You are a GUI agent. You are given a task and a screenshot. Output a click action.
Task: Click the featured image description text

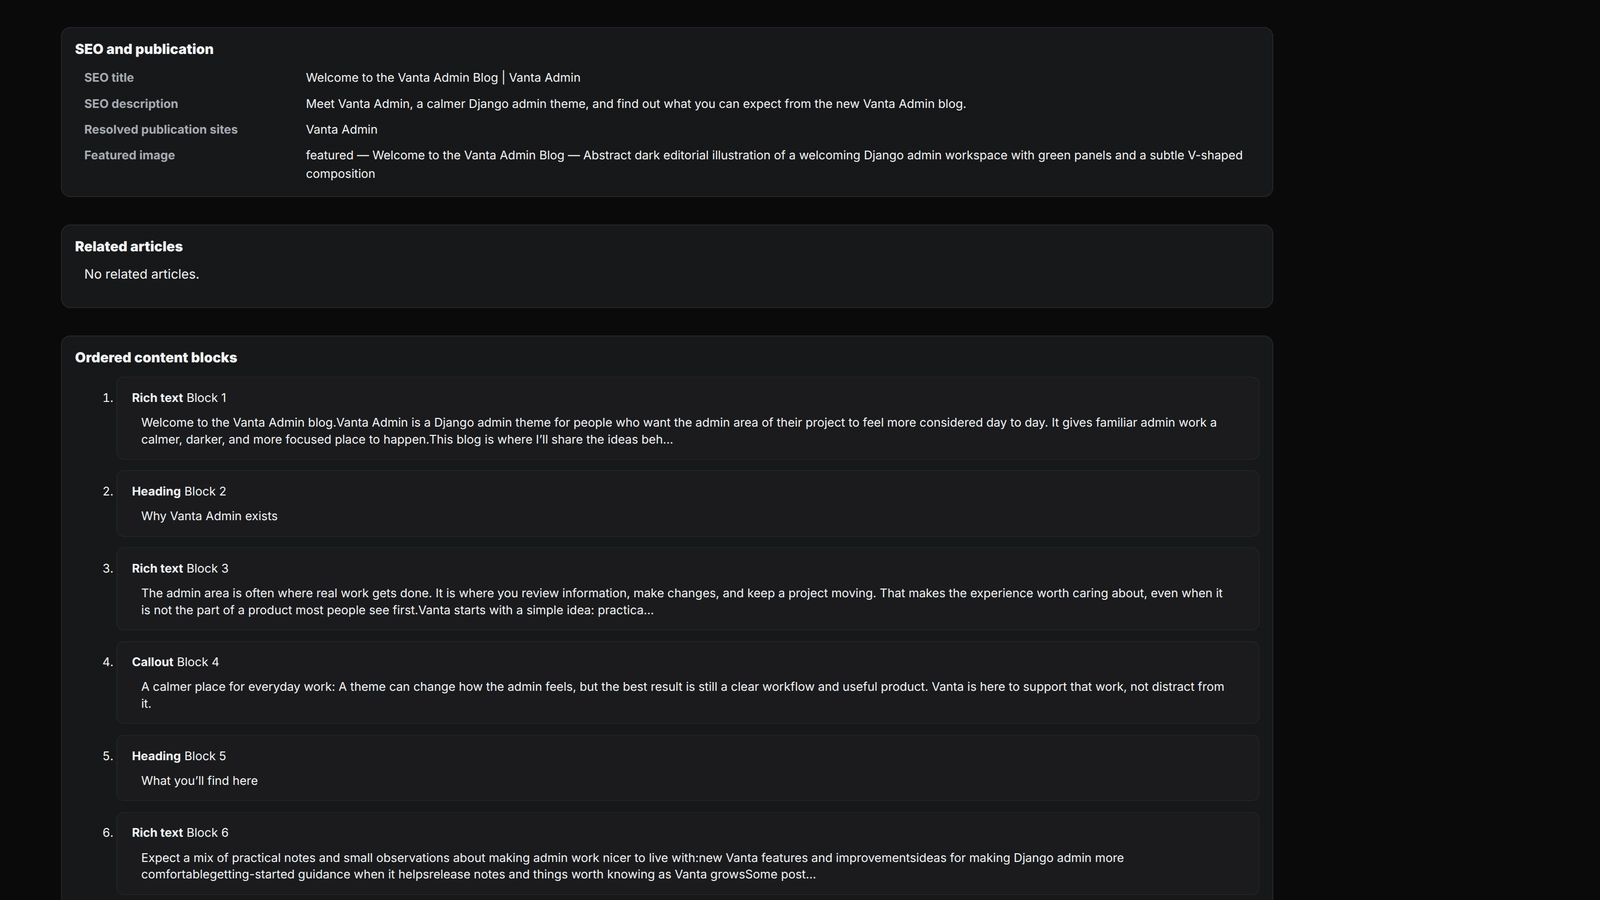point(774,165)
